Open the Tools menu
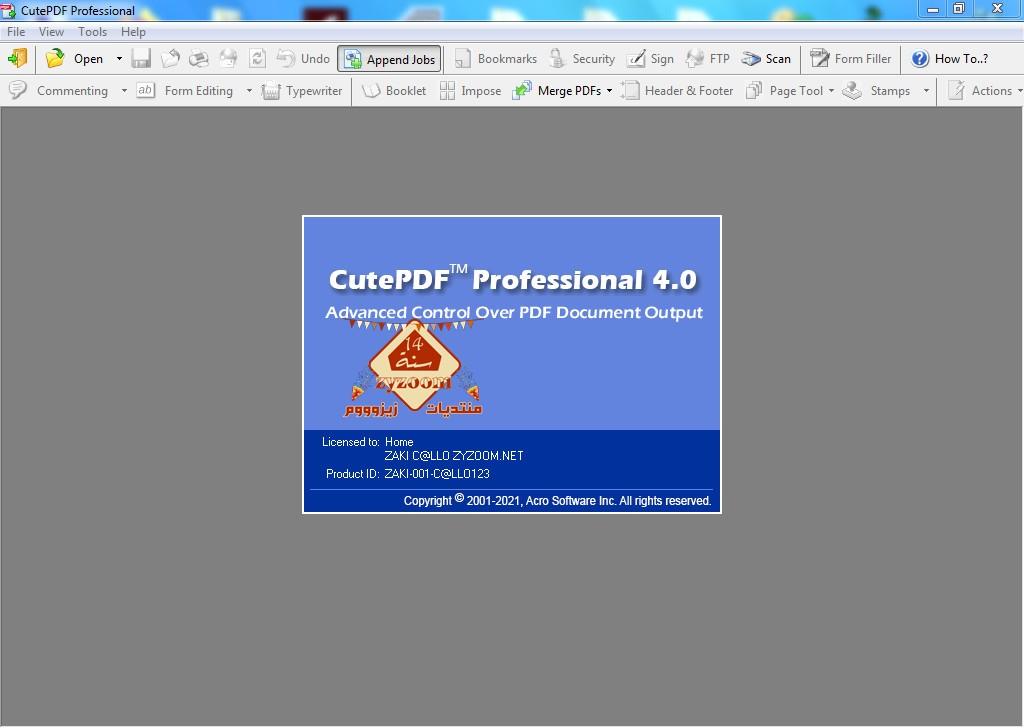 (x=92, y=31)
